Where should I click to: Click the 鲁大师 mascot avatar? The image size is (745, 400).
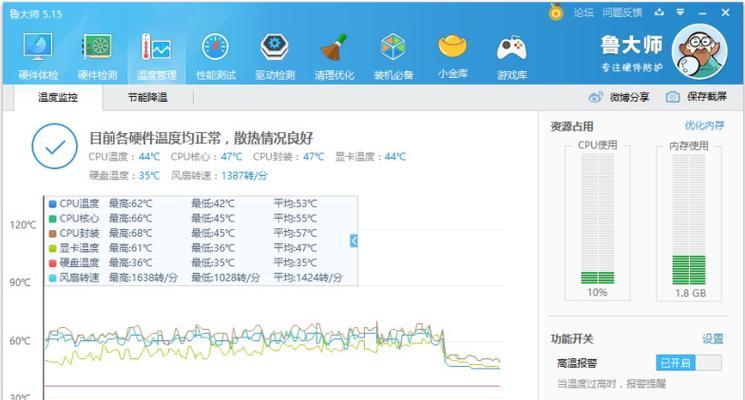699,51
